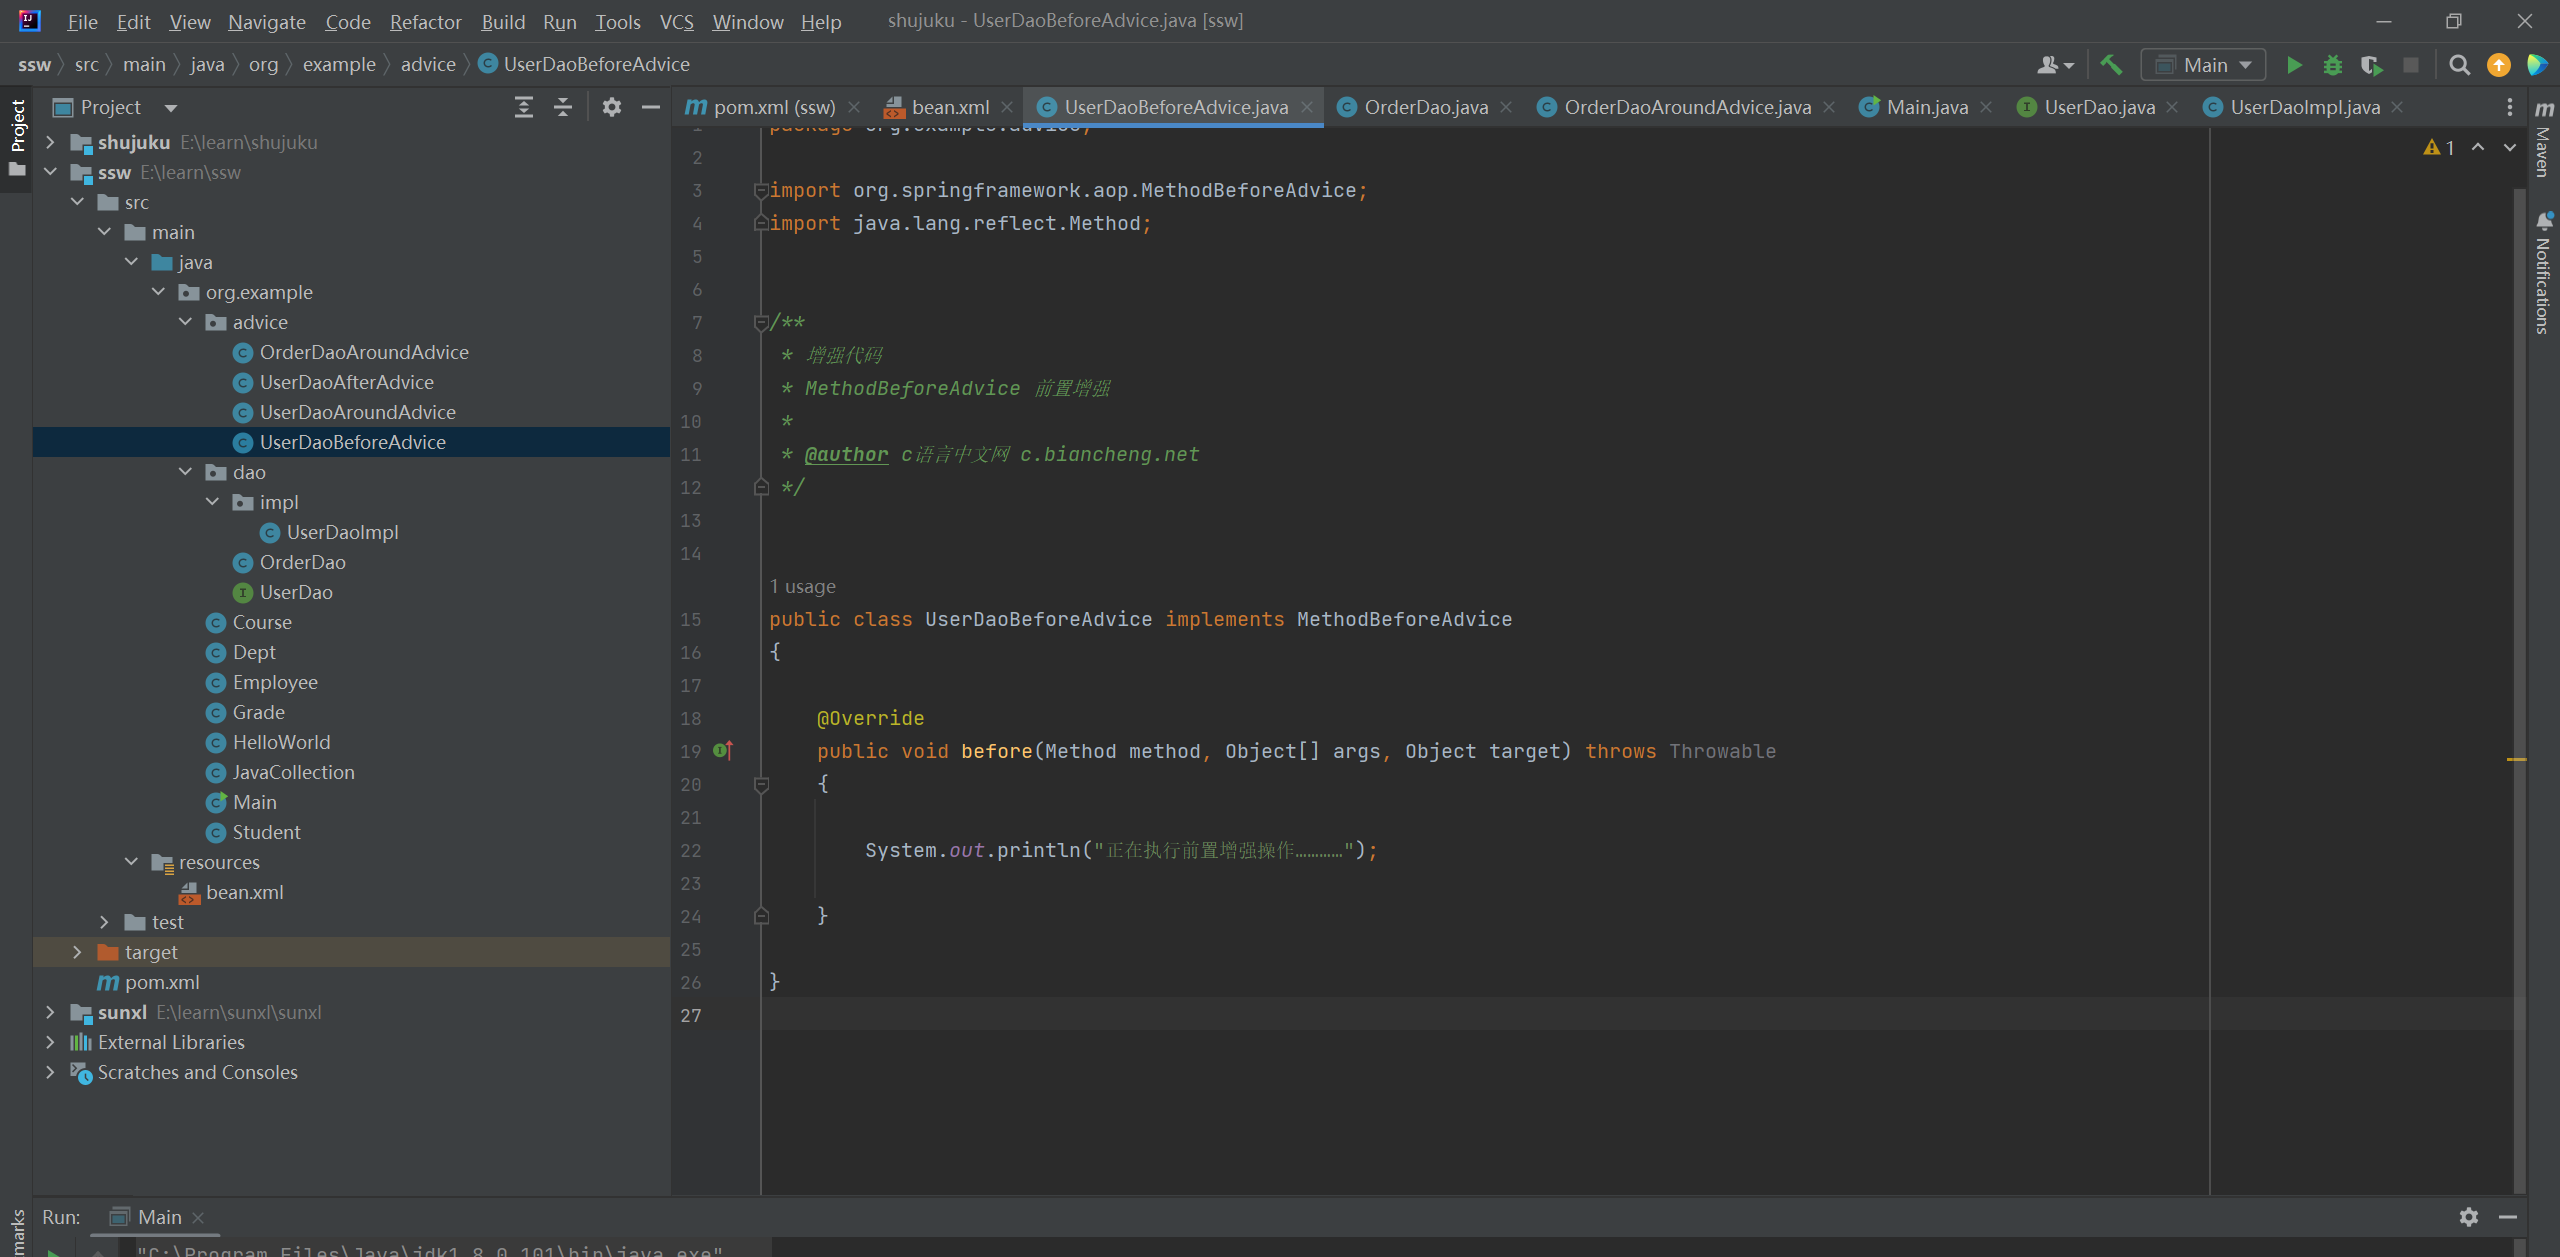This screenshot has height=1257, width=2560.
Task: Collapse the advice package node
Action: tap(185, 322)
